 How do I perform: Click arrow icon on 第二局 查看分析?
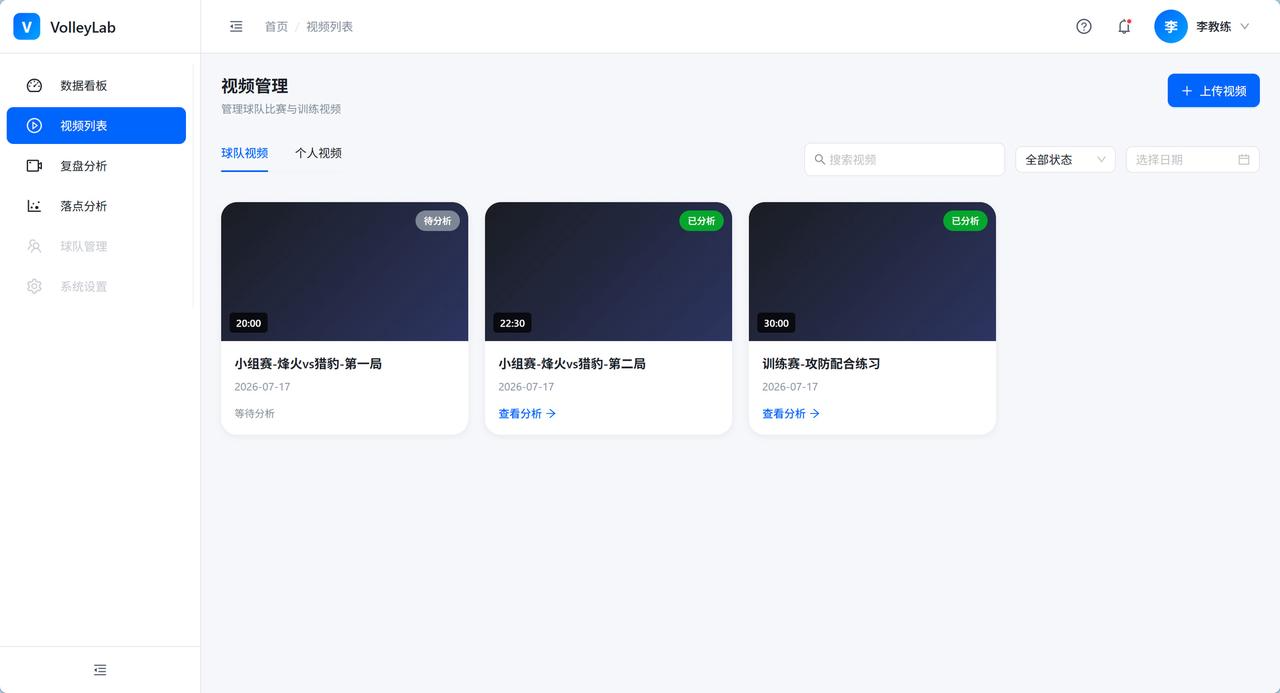pos(551,414)
